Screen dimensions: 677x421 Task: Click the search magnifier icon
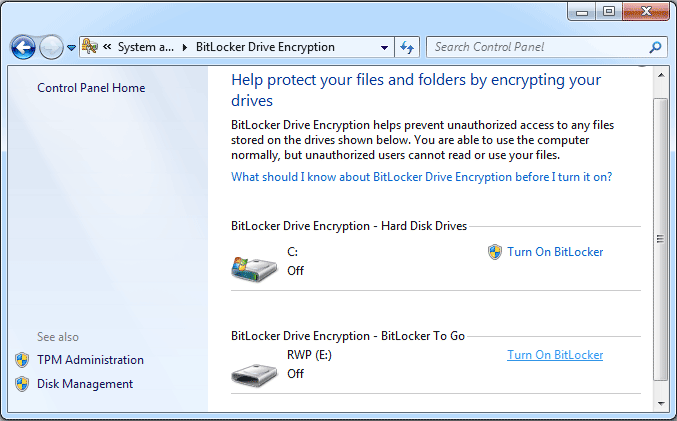pos(655,47)
